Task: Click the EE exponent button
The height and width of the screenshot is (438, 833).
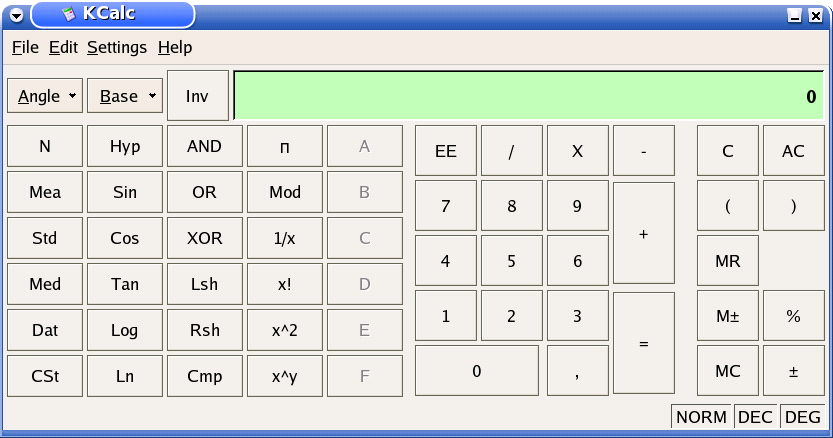Action: [x=446, y=150]
